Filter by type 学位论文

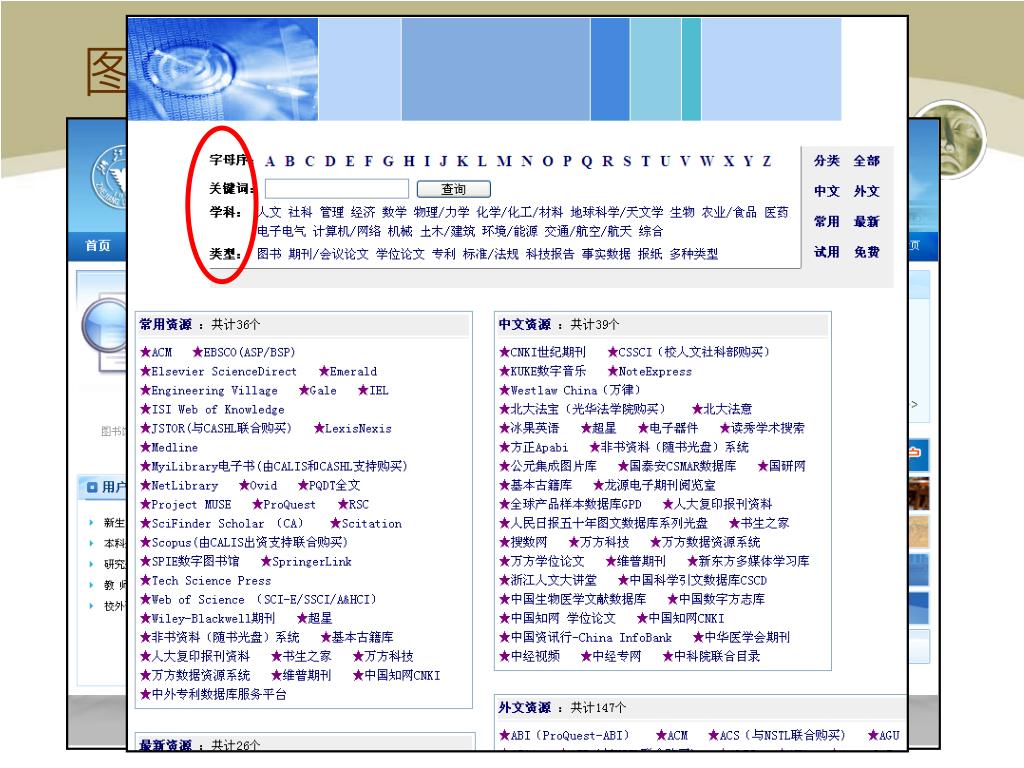tap(400, 254)
